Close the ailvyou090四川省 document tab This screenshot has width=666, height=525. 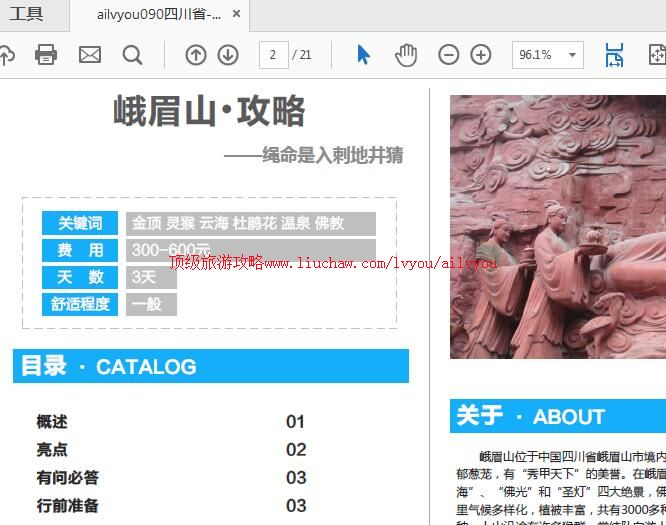[x=236, y=14]
